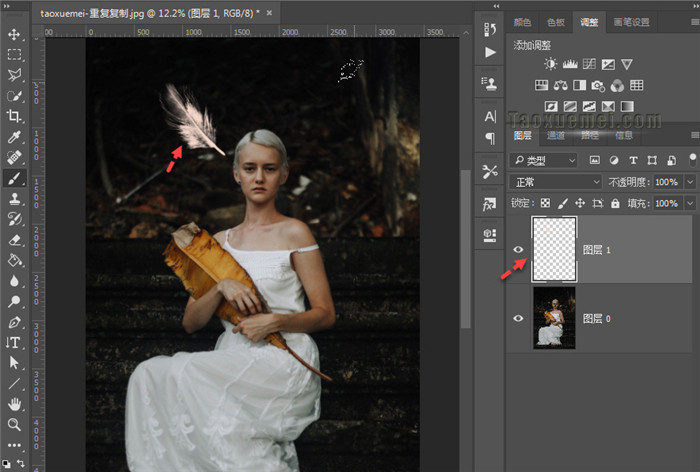Open blend mode 正常 dropdown
Screen dimensions: 700x472
click(555, 182)
